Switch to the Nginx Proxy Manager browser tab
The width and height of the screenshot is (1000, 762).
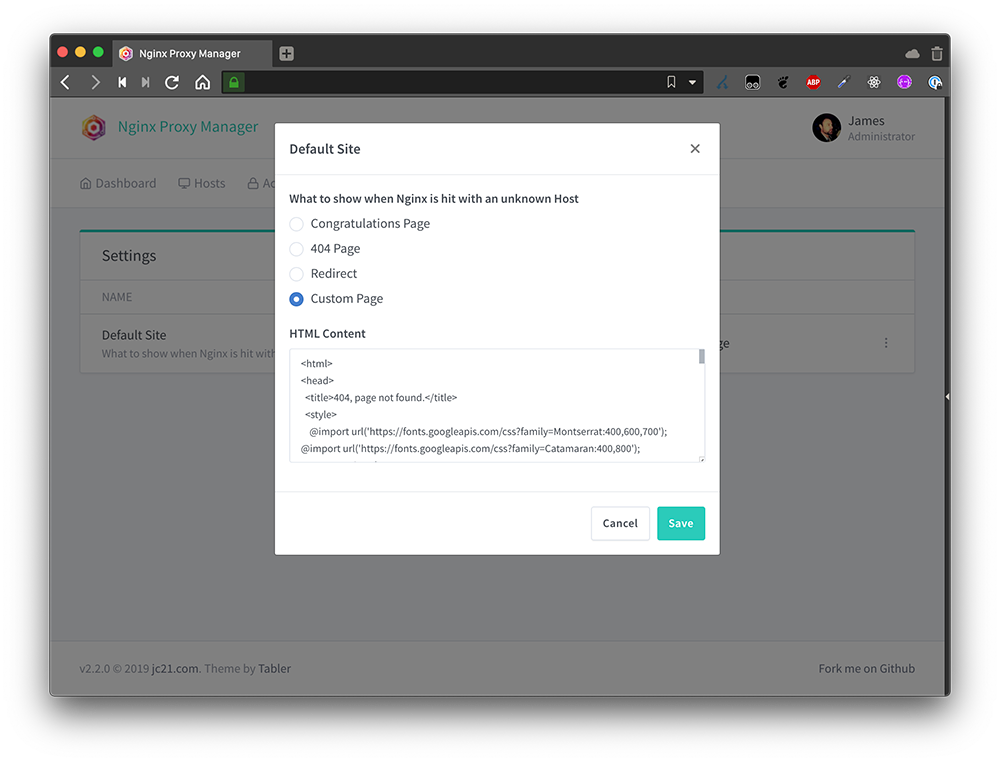pos(190,53)
